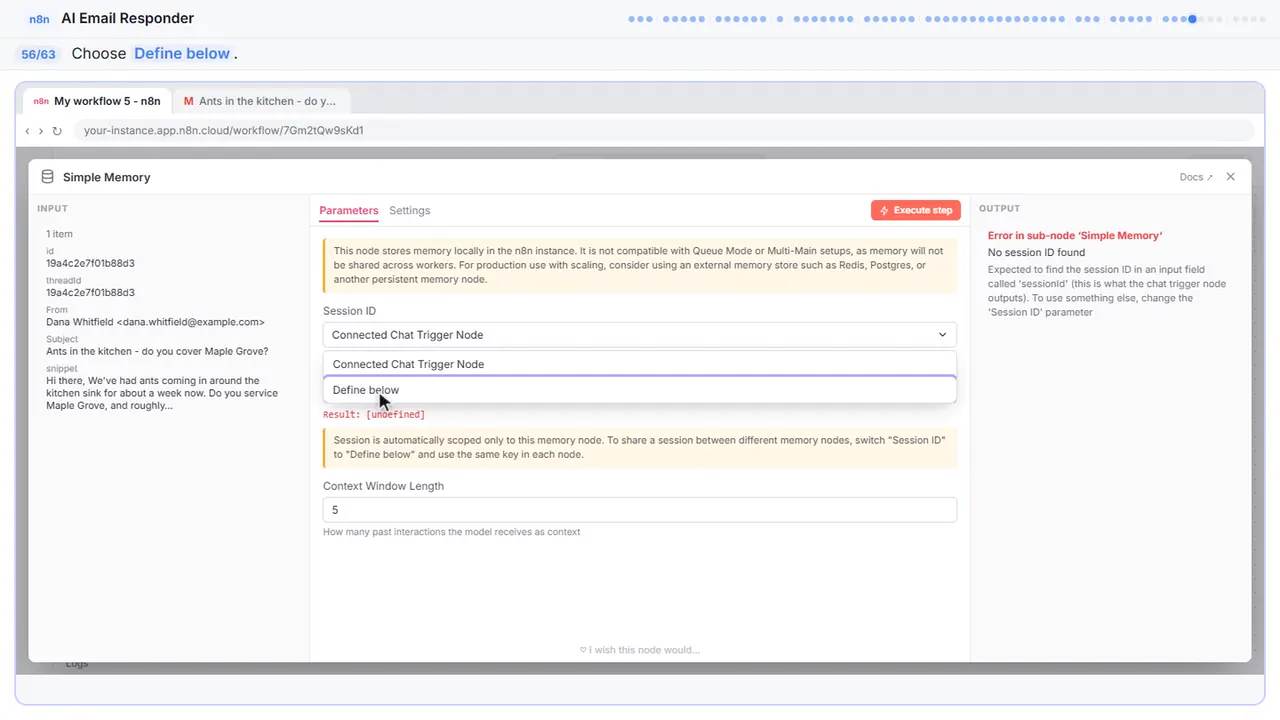Click the browser forward arrow
This screenshot has height=720, width=1280.
coord(41,131)
